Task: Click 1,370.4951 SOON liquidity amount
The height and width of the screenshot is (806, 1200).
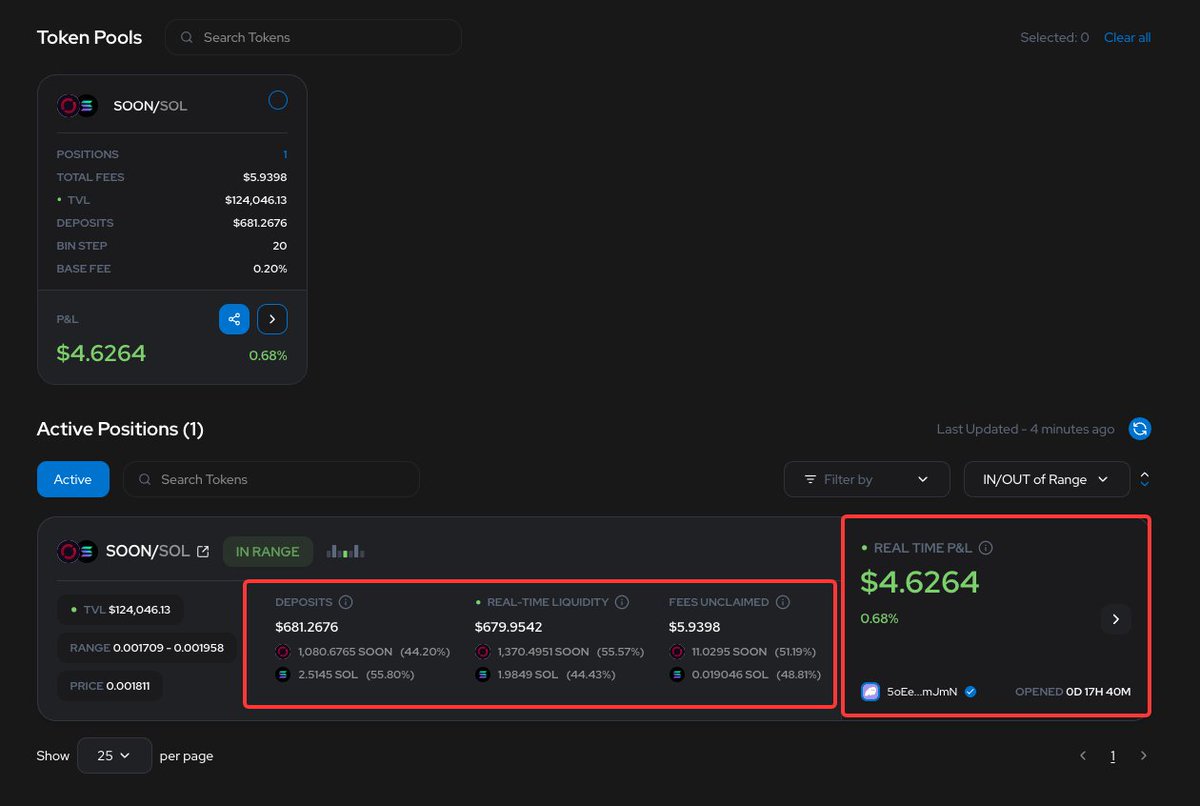Action: click(543, 651)
